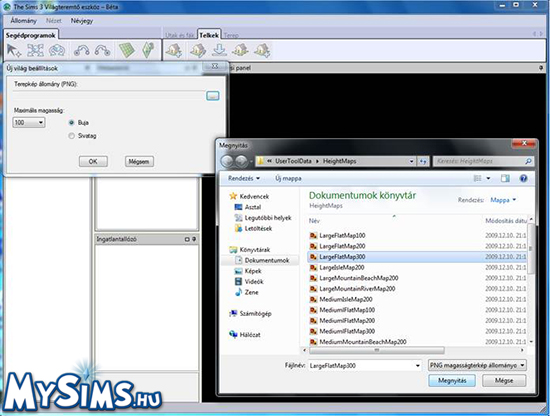Go back in the Megnyitás dialog

click(x=227, y=161)
